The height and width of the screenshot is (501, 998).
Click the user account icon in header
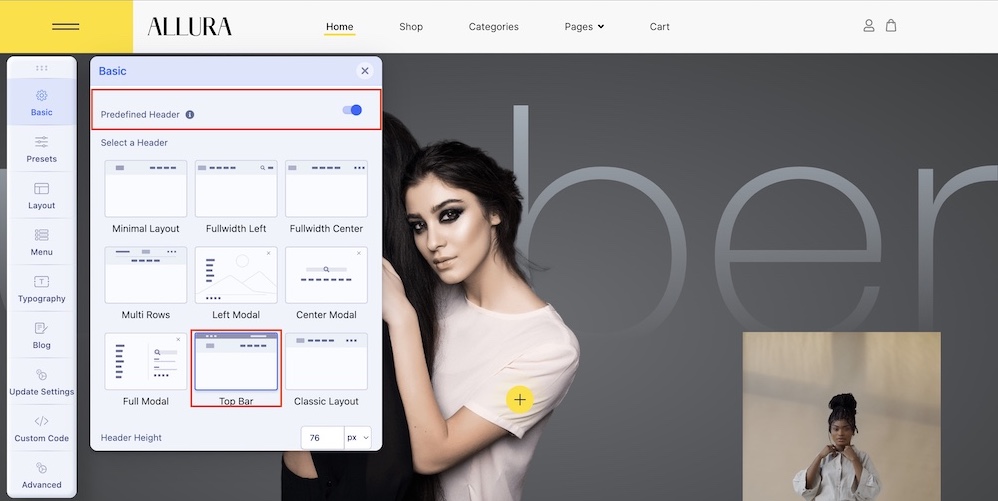click(868, 25)
